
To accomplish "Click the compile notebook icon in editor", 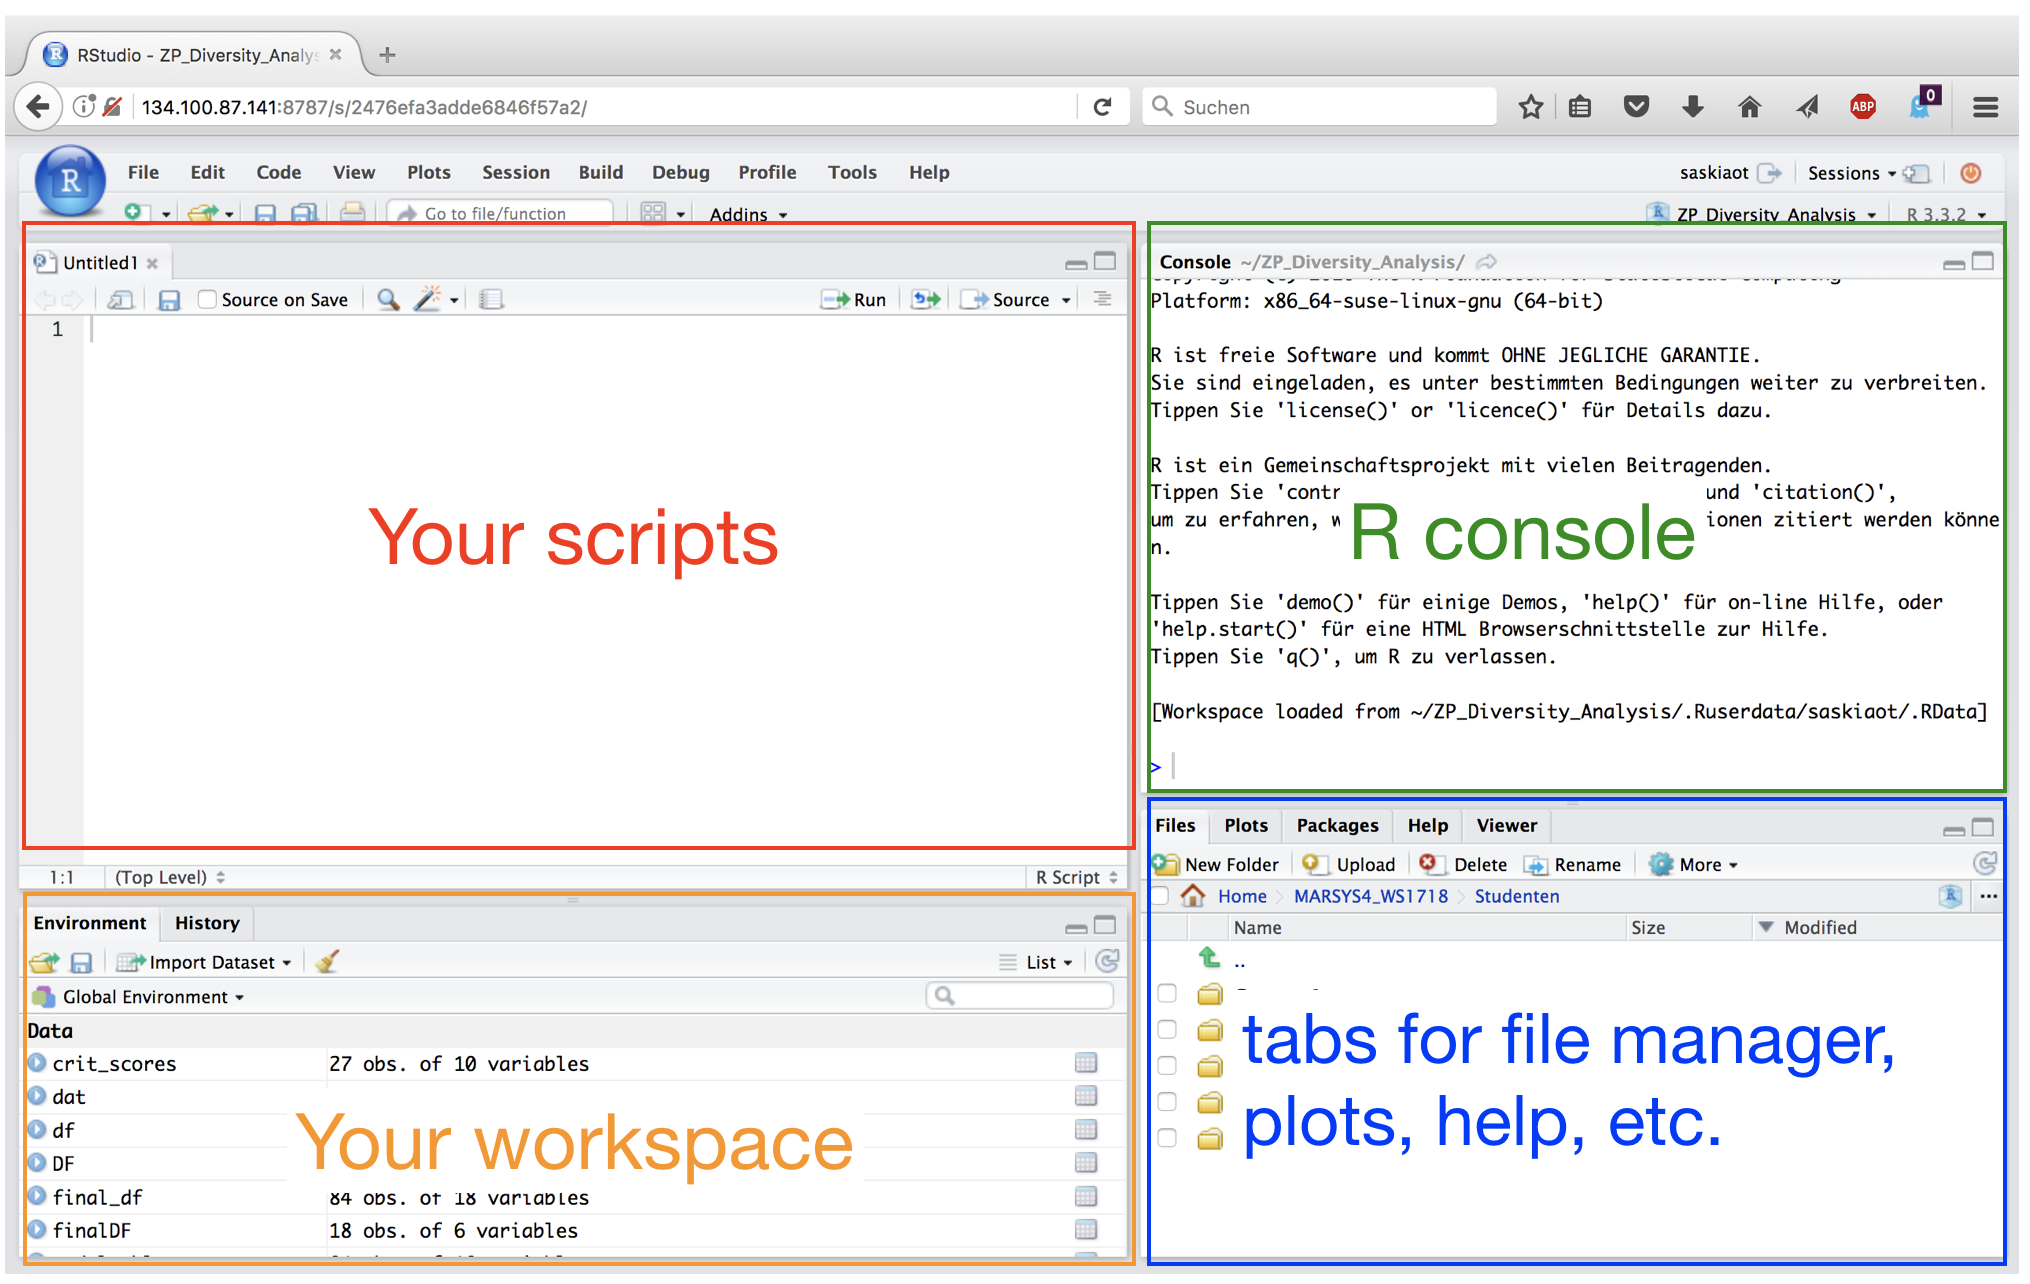I will click(491, 300).
